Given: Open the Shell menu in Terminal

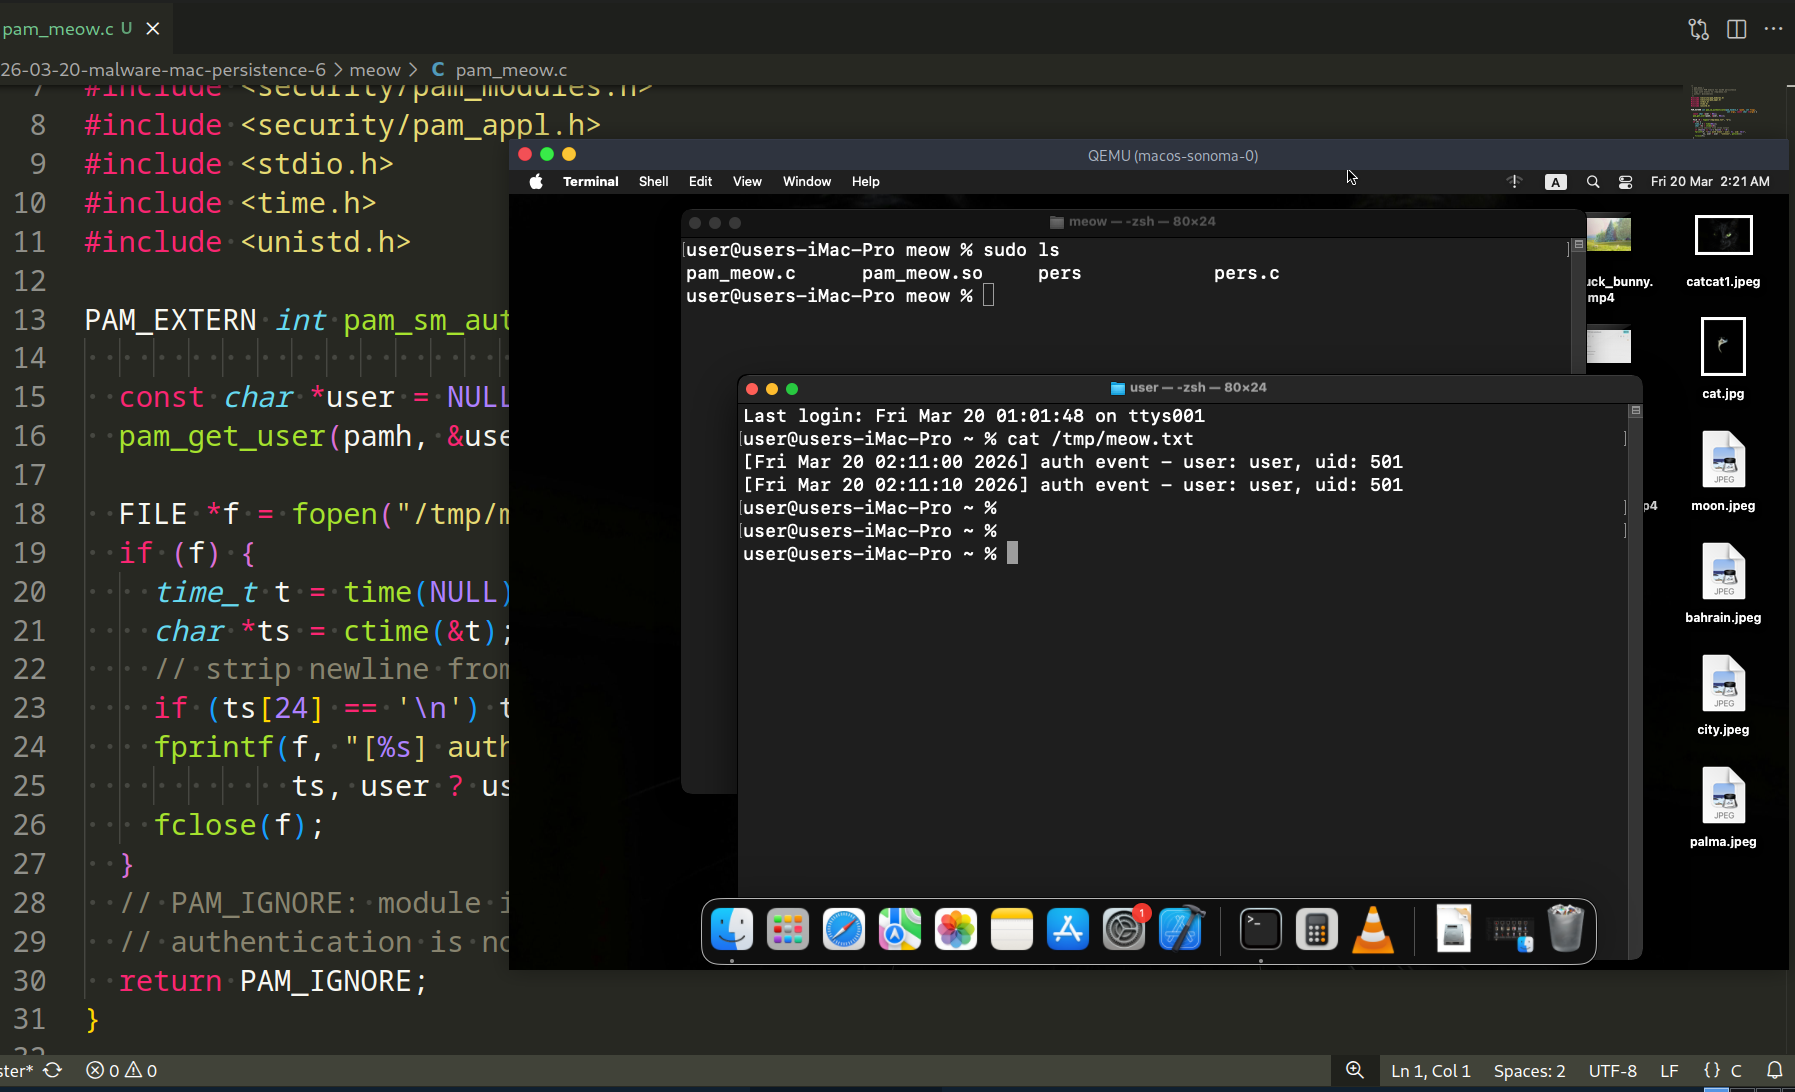Looking at the screenshot, I should click(653, 182).
